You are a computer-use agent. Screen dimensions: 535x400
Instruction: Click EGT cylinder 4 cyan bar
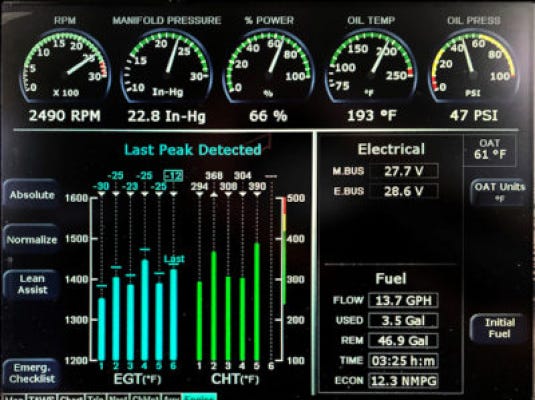145,310
